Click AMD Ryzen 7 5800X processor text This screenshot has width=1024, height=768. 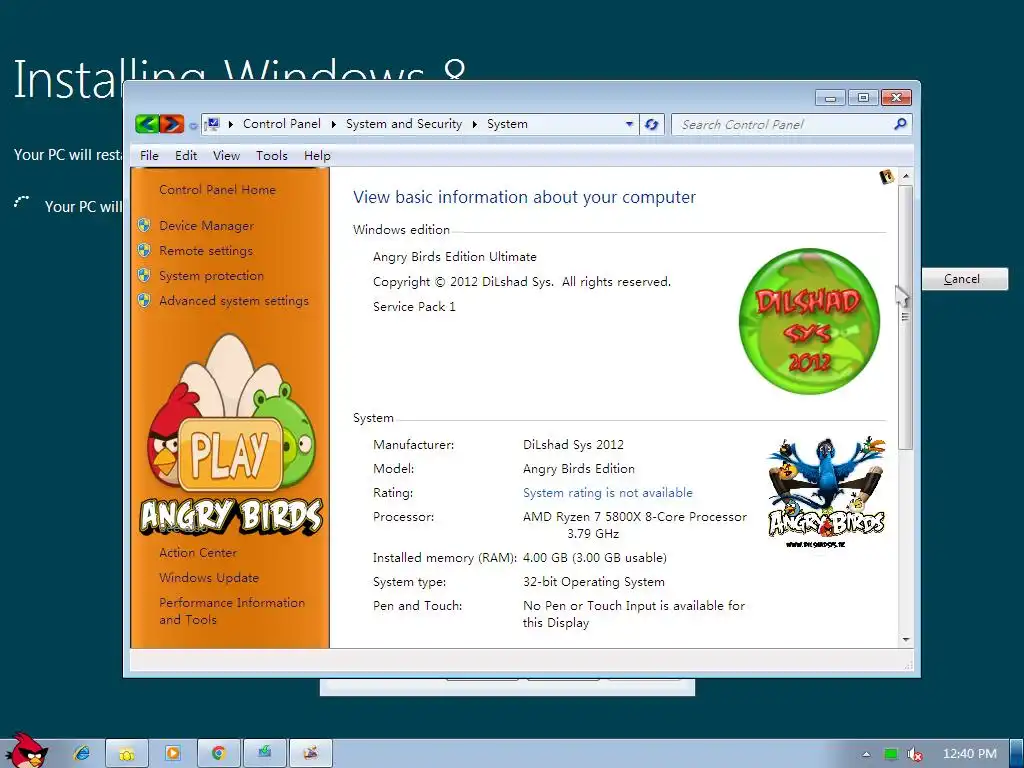coord(634,525)
